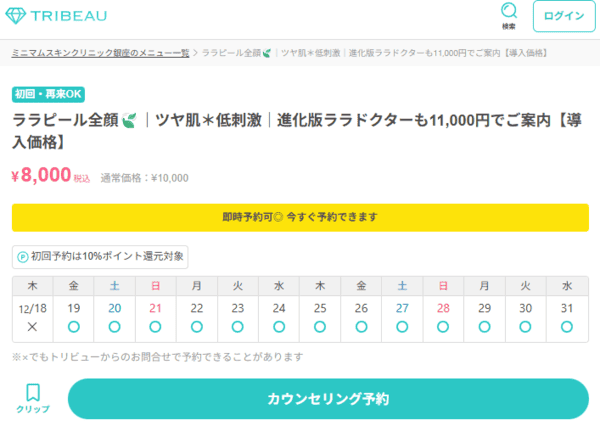Click the クリップ bookmark icon

point(33,398)
